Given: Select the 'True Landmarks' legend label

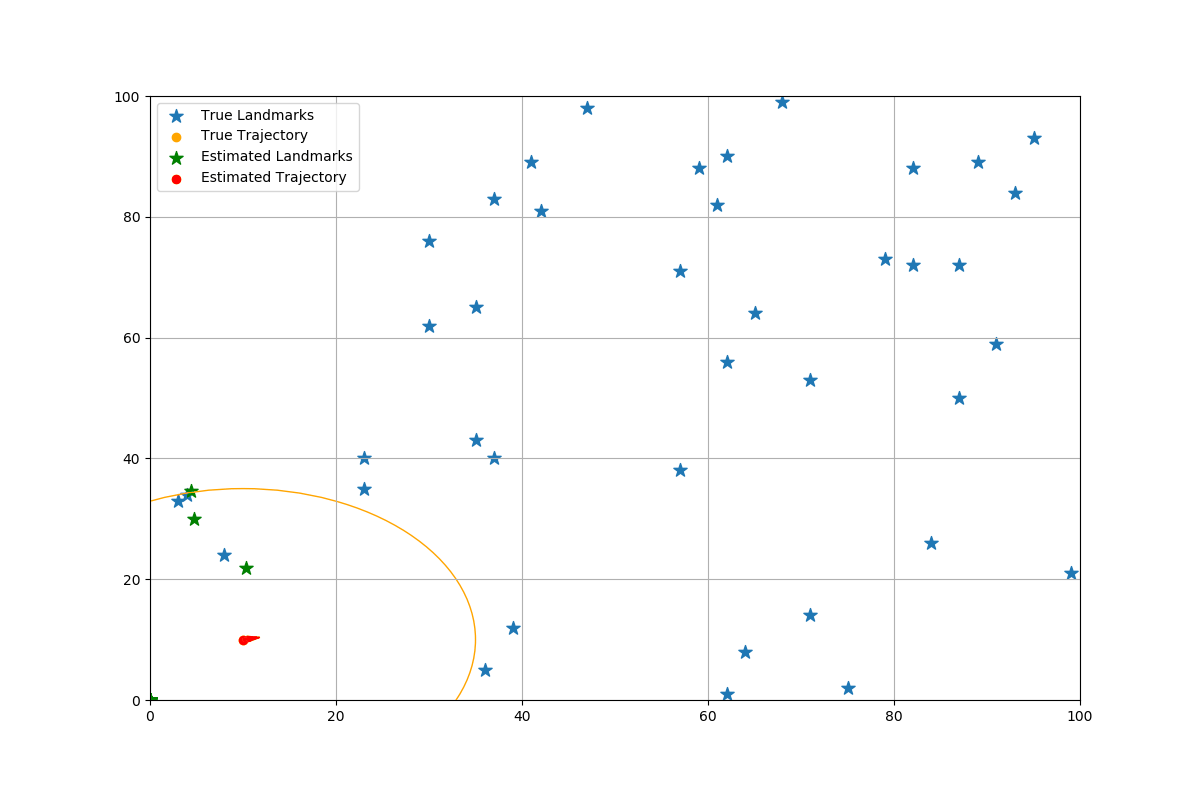Looking at the screenshot, I should click(257, 115).
